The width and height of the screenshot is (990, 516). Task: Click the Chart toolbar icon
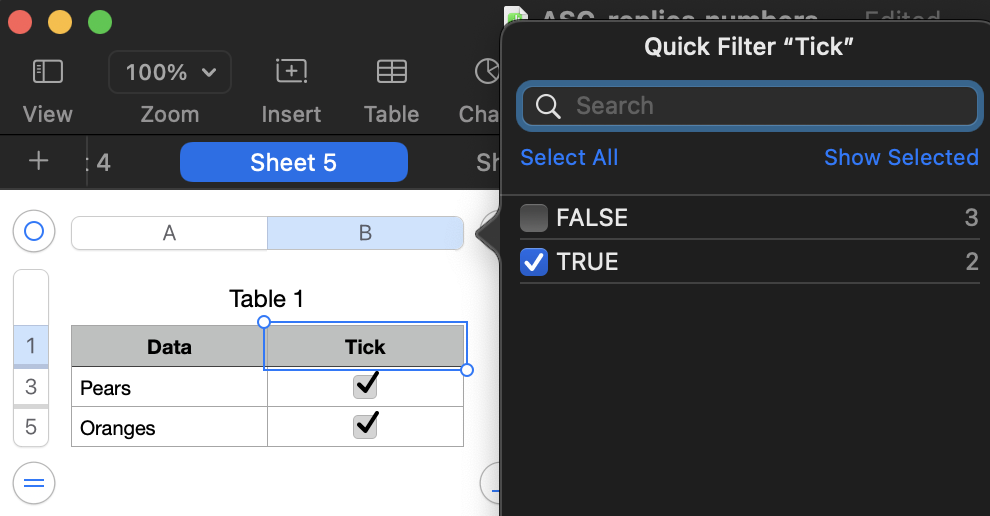click(487, 72)
